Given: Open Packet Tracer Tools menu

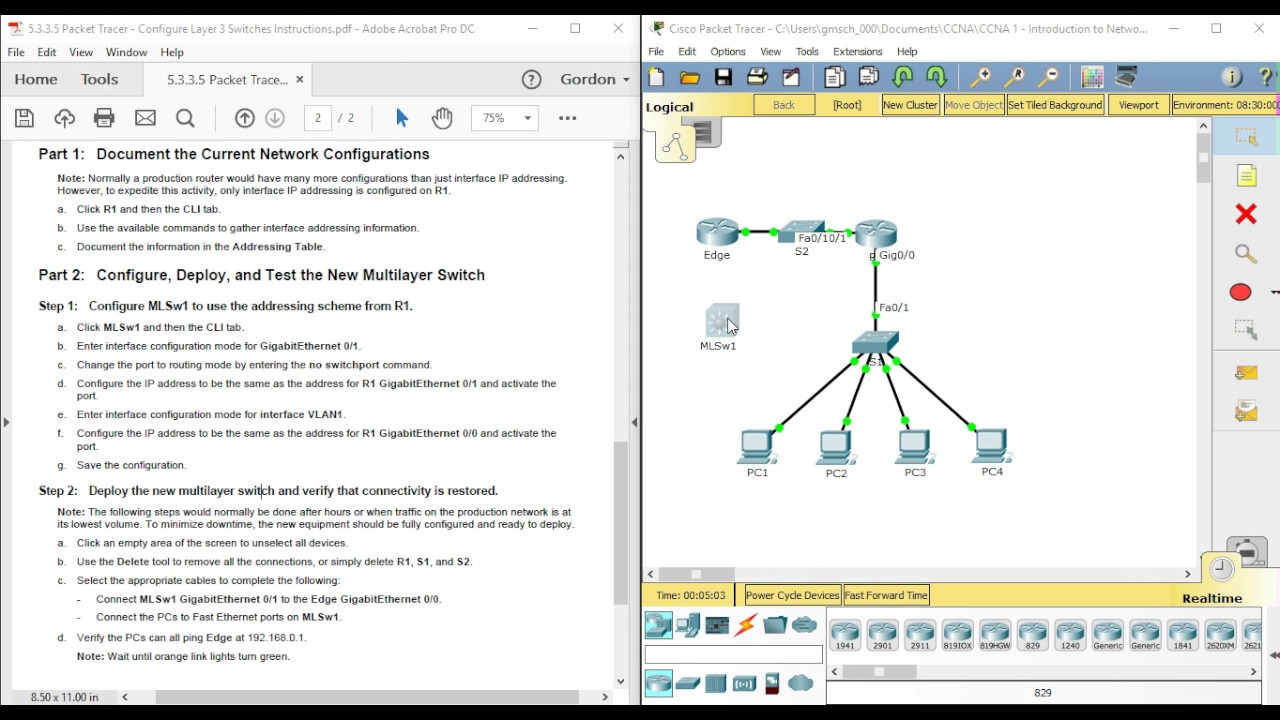Looking at the screenshot, I should (807, 51).
